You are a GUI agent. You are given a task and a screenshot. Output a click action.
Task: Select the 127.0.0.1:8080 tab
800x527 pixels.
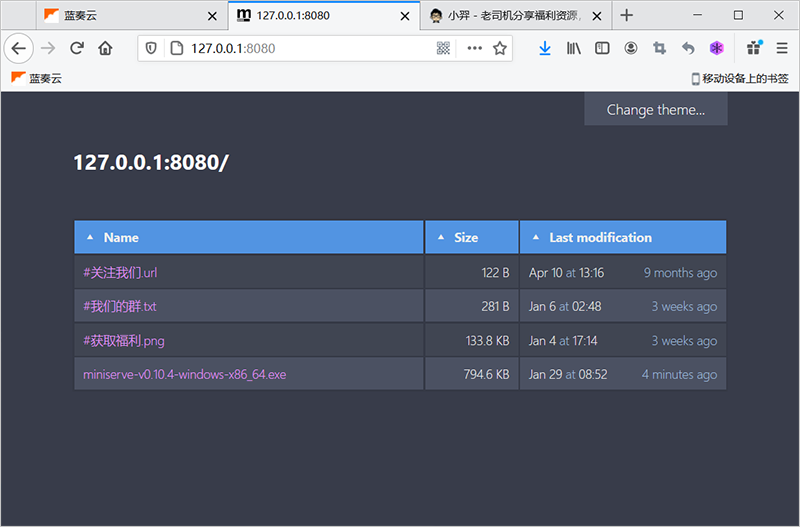tap(324, 15)
